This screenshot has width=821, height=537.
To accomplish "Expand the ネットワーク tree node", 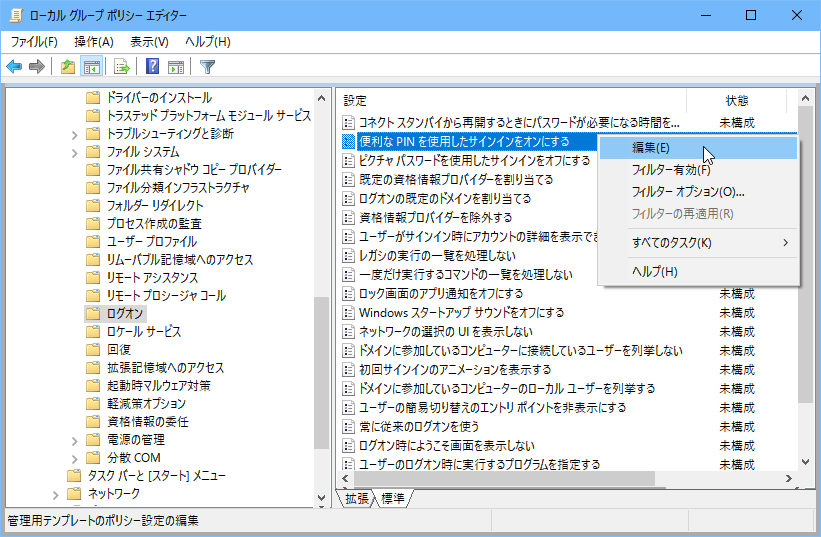I will [x=56, y=495].
